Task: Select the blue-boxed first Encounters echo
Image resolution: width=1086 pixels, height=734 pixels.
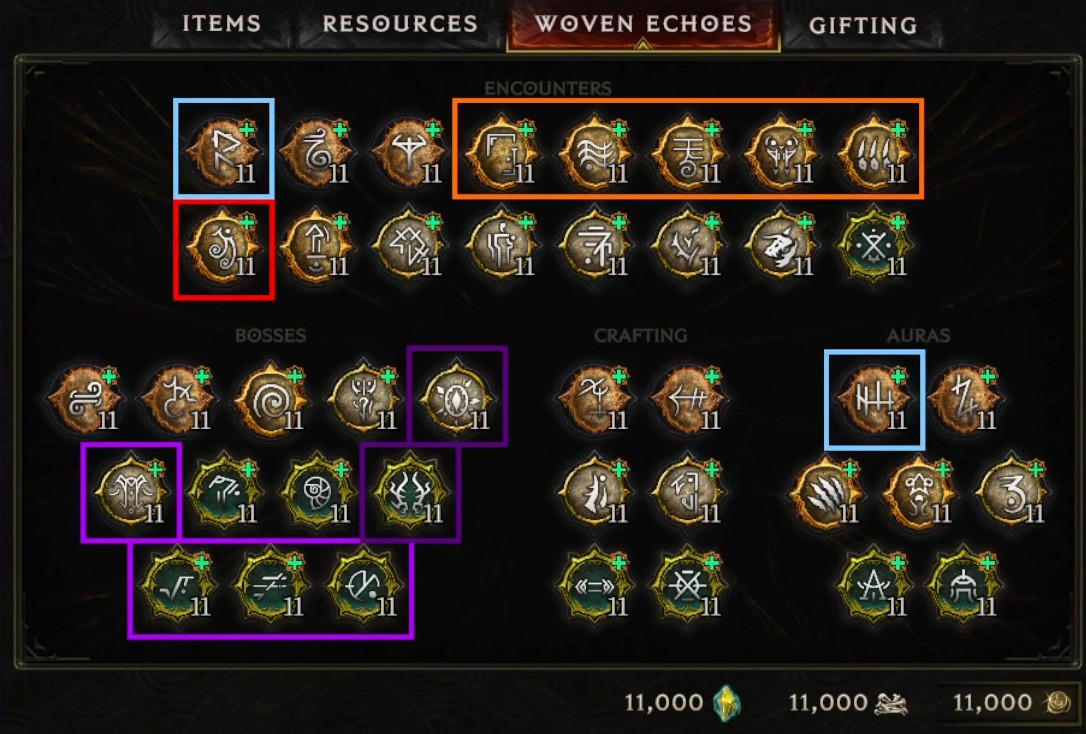Action: point(224,149)
